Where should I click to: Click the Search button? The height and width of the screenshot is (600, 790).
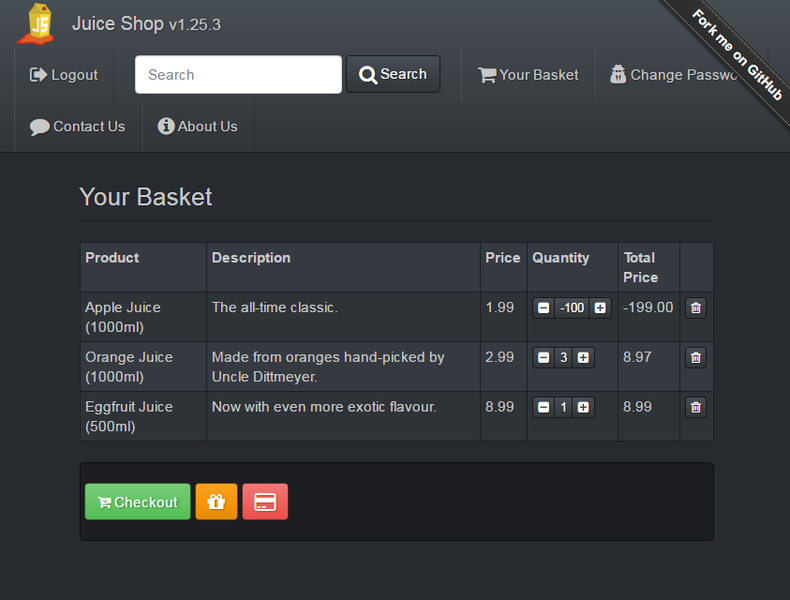click(393, 75)
